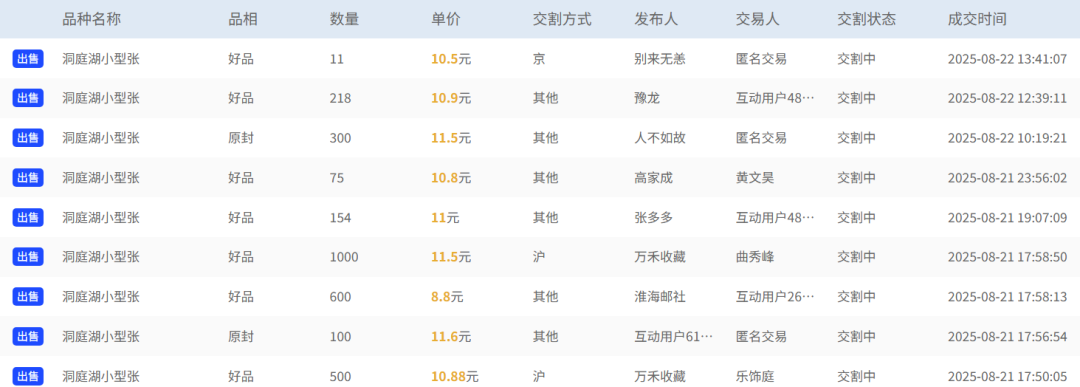This screenshot has width=1080, height=387.
Task: Select the quantity 1000 cell
Action: pyautogui.click(x=344, y=258)
